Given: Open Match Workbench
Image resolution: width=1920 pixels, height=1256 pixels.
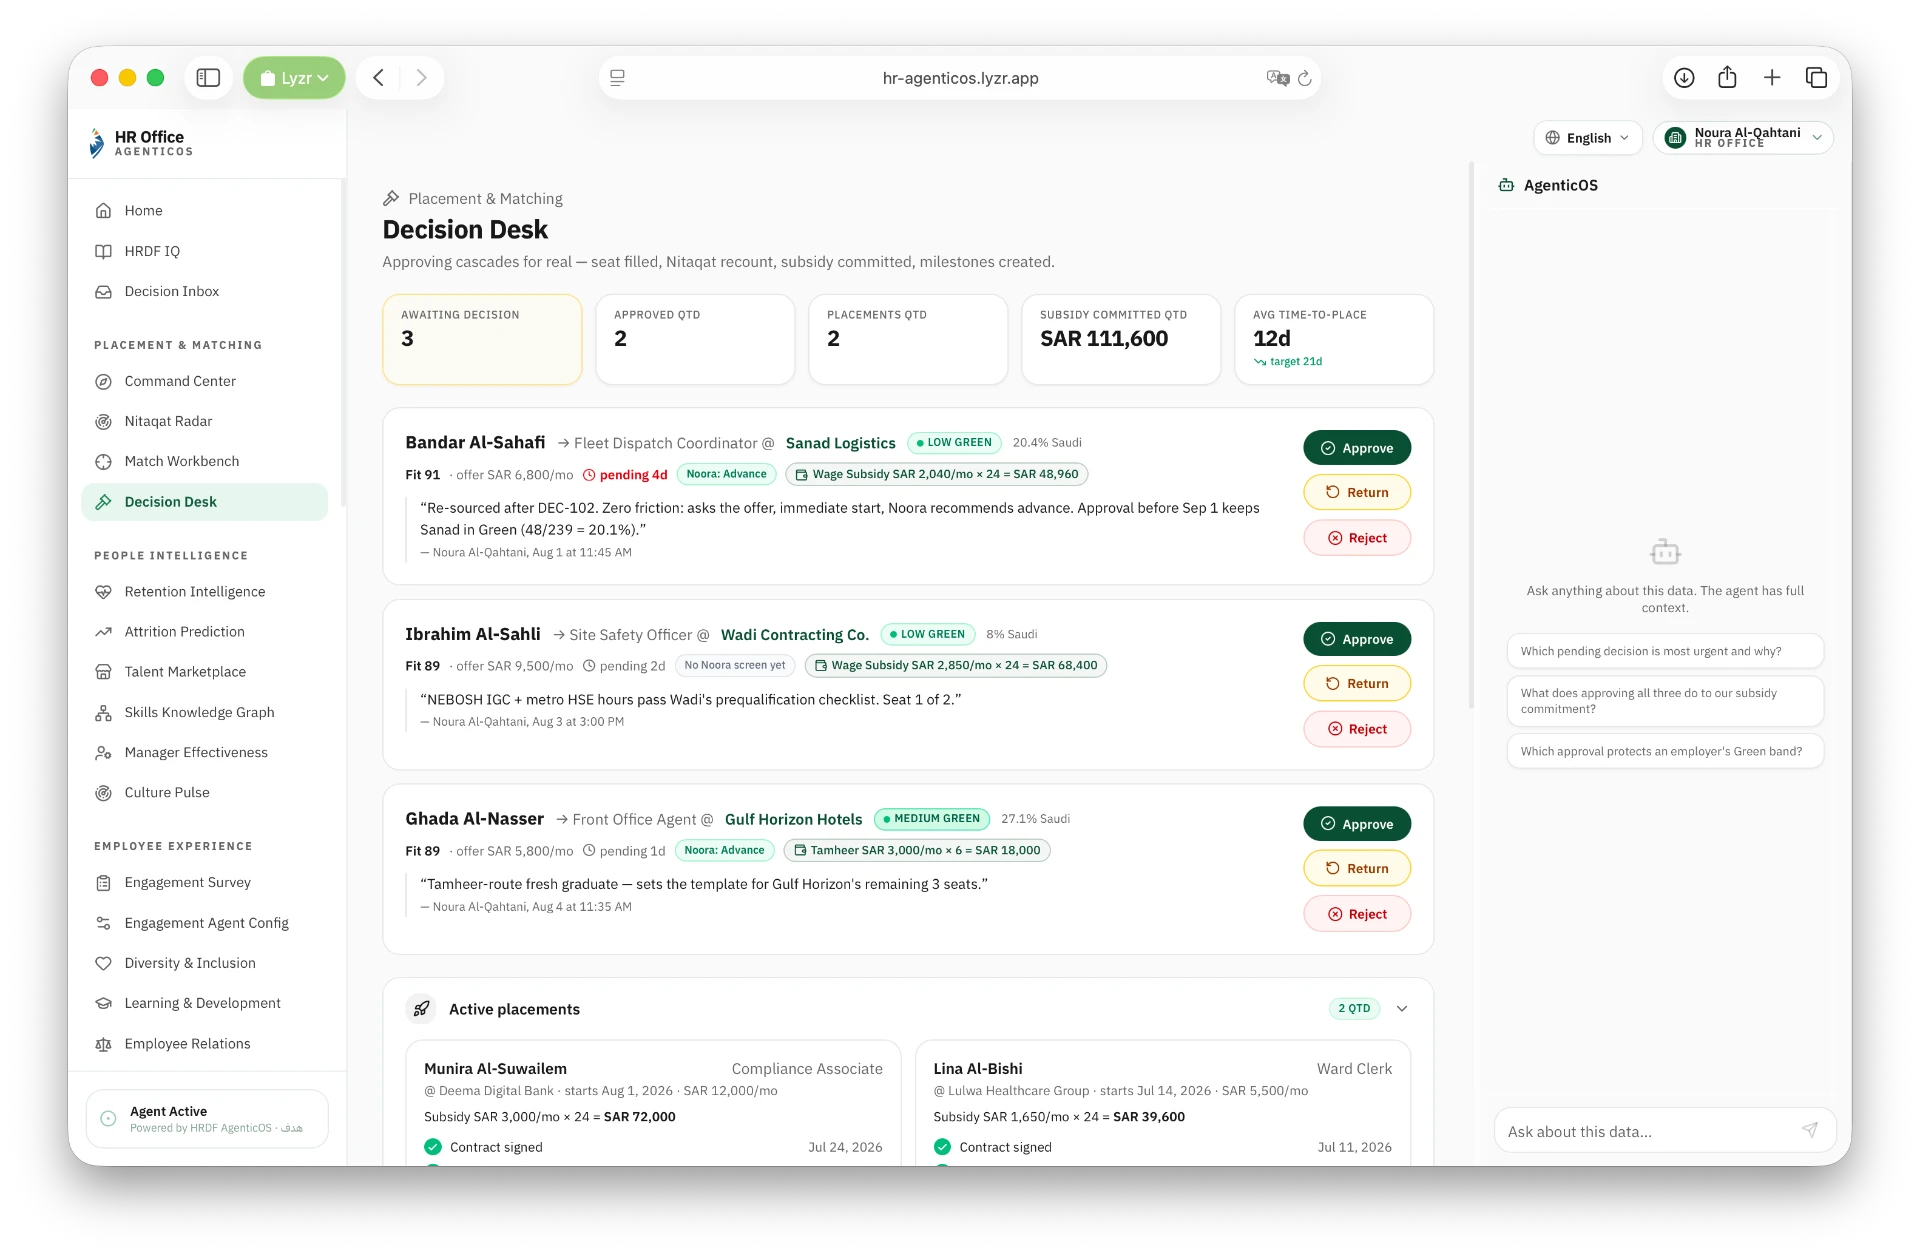Looking at the screenshot, I should [204, 461].
